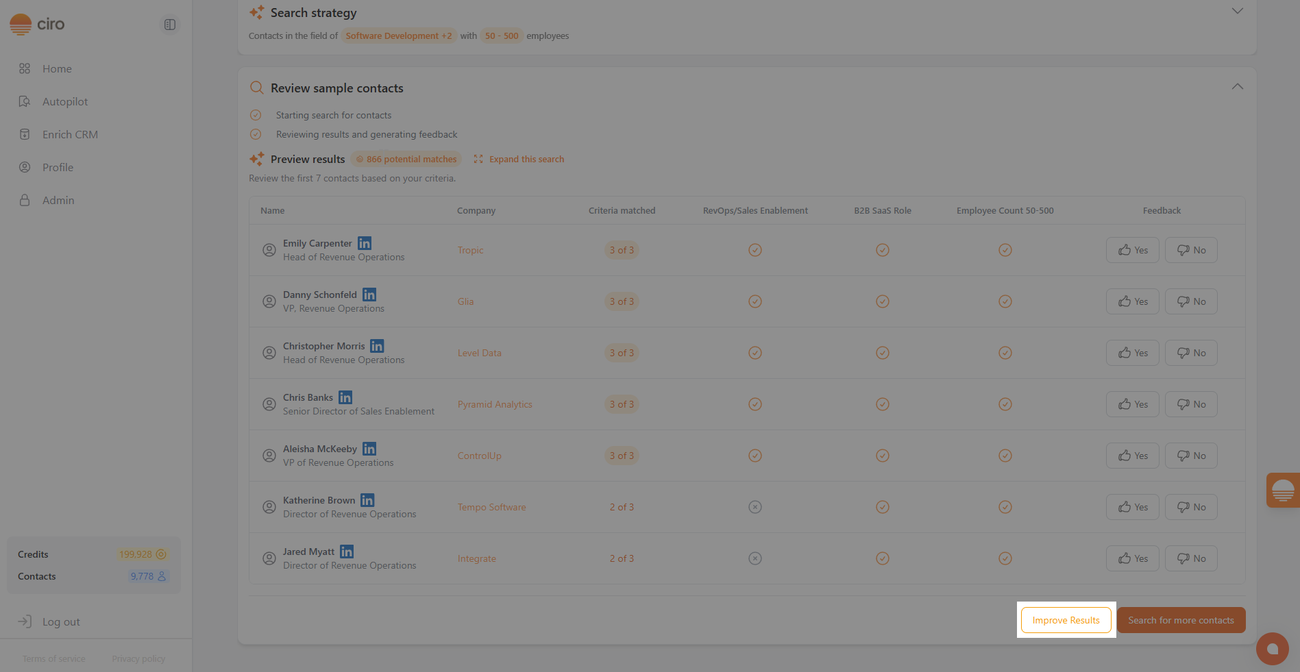
Task: Collapse sidebar using the panel toggle icon
Action: [x=170, y=24]
